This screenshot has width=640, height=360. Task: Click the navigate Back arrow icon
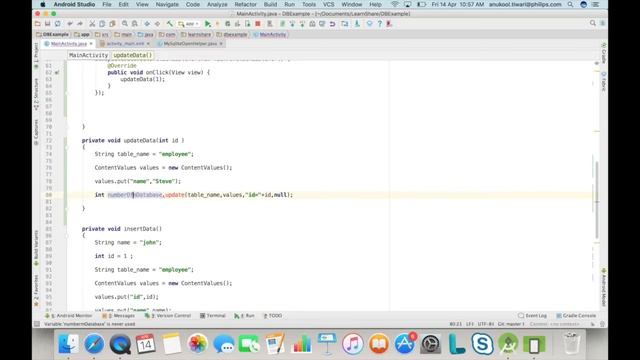pos(147,24)
